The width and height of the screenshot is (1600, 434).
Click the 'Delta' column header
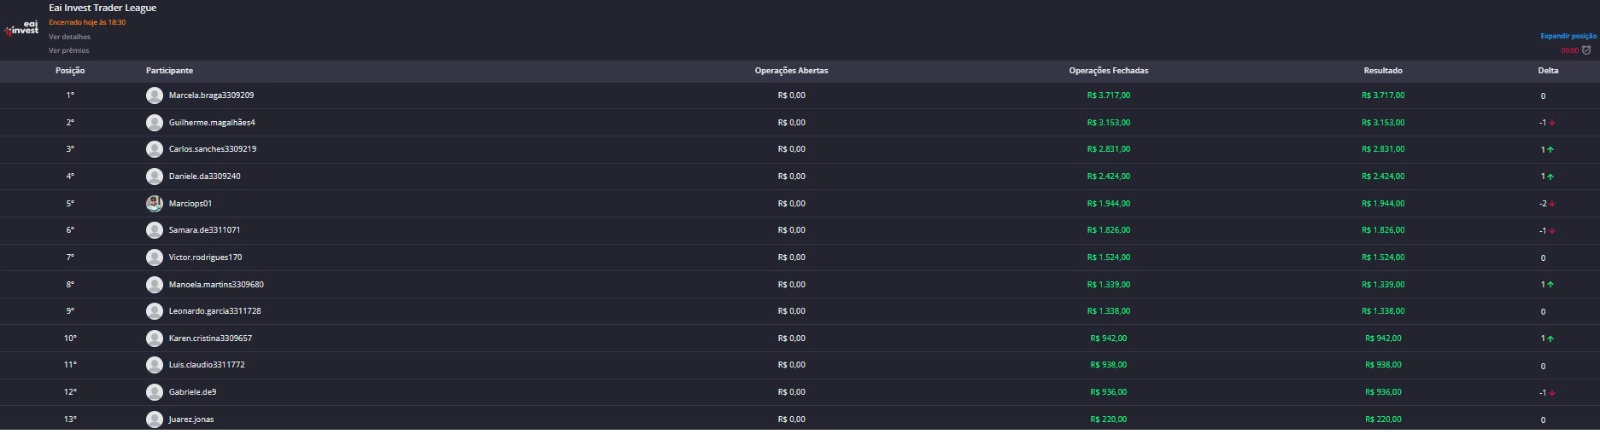[1547, 71]
